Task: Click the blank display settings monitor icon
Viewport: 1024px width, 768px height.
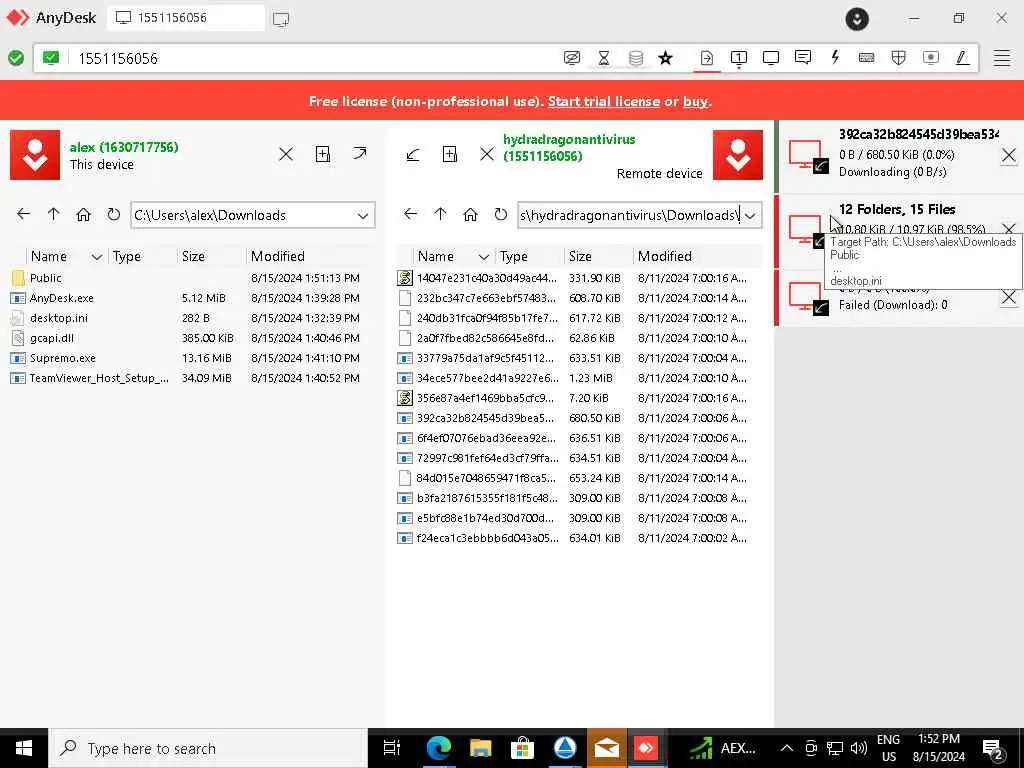Action: pos(771,58)
